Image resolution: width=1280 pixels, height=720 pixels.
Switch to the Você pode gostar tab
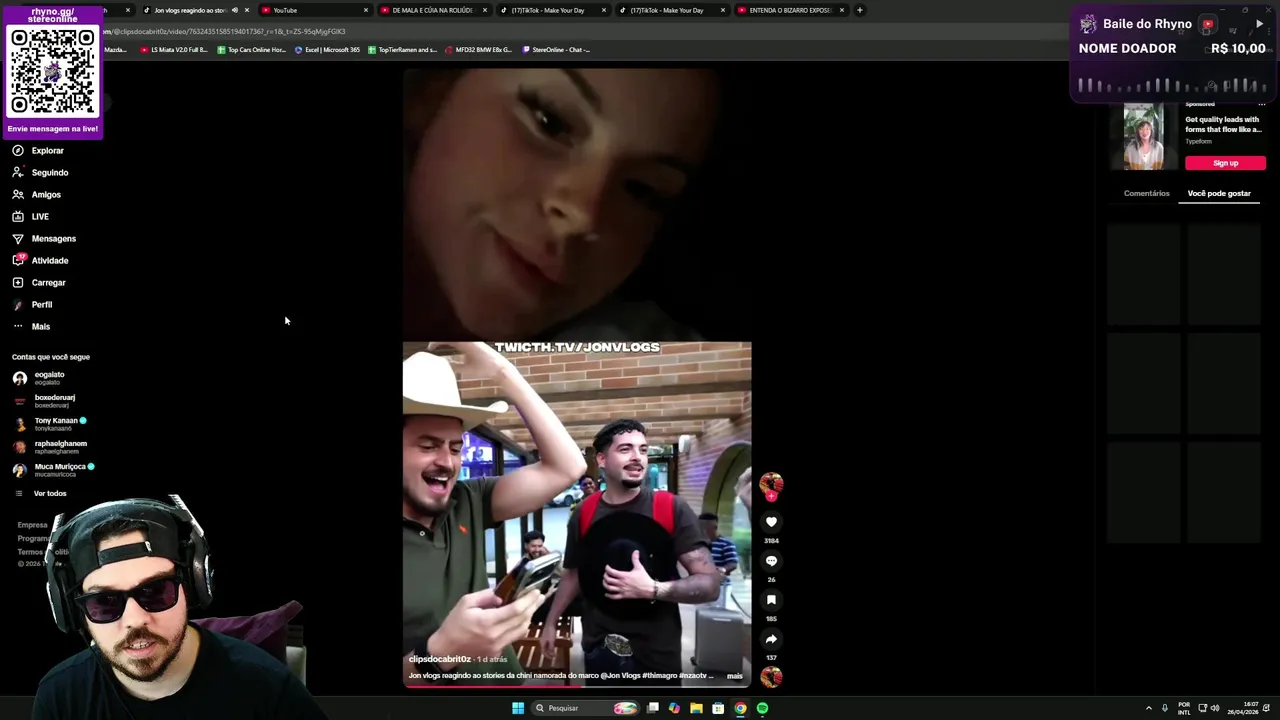point(1219,193)
